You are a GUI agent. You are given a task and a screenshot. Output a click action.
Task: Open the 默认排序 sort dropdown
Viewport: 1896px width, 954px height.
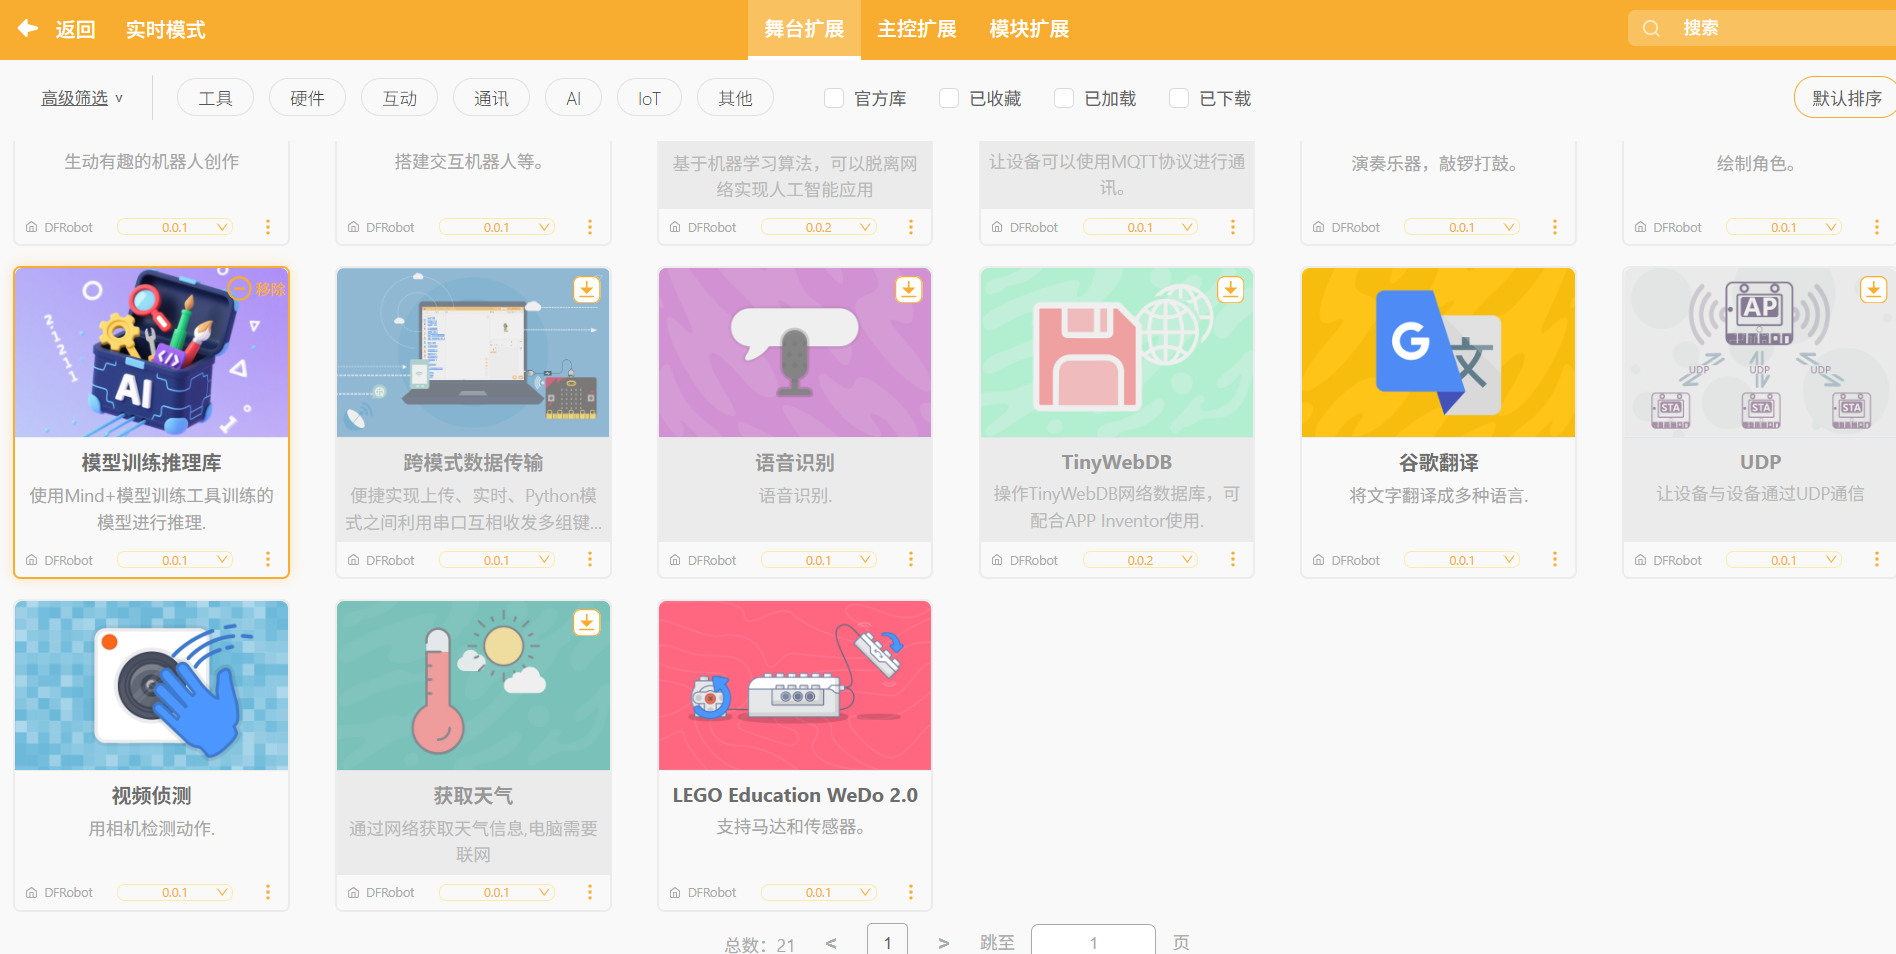[x=1845, y=98]
